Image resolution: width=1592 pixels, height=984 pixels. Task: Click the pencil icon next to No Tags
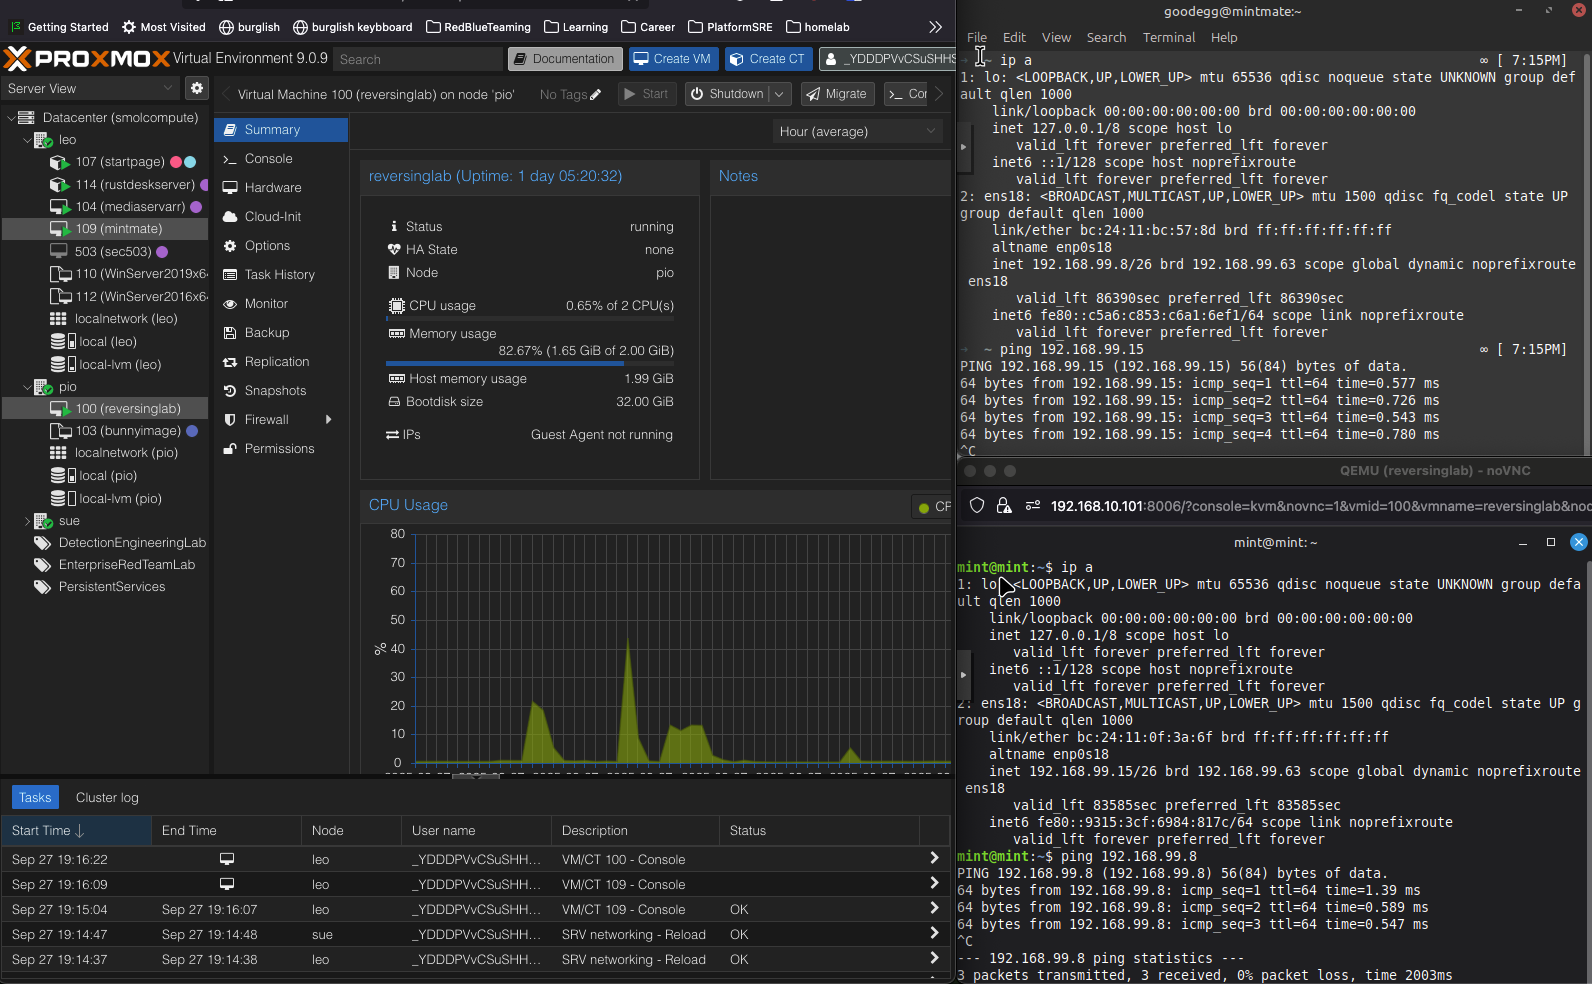point(596,95)
